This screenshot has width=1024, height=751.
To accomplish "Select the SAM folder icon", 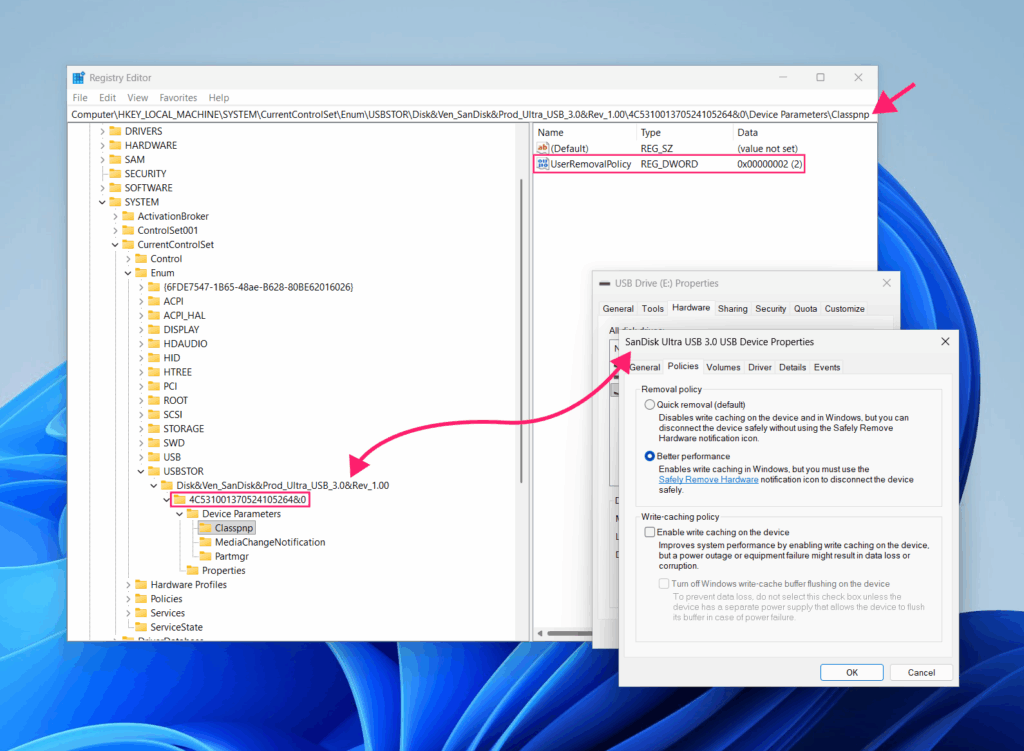I will [x=116, y=159].
